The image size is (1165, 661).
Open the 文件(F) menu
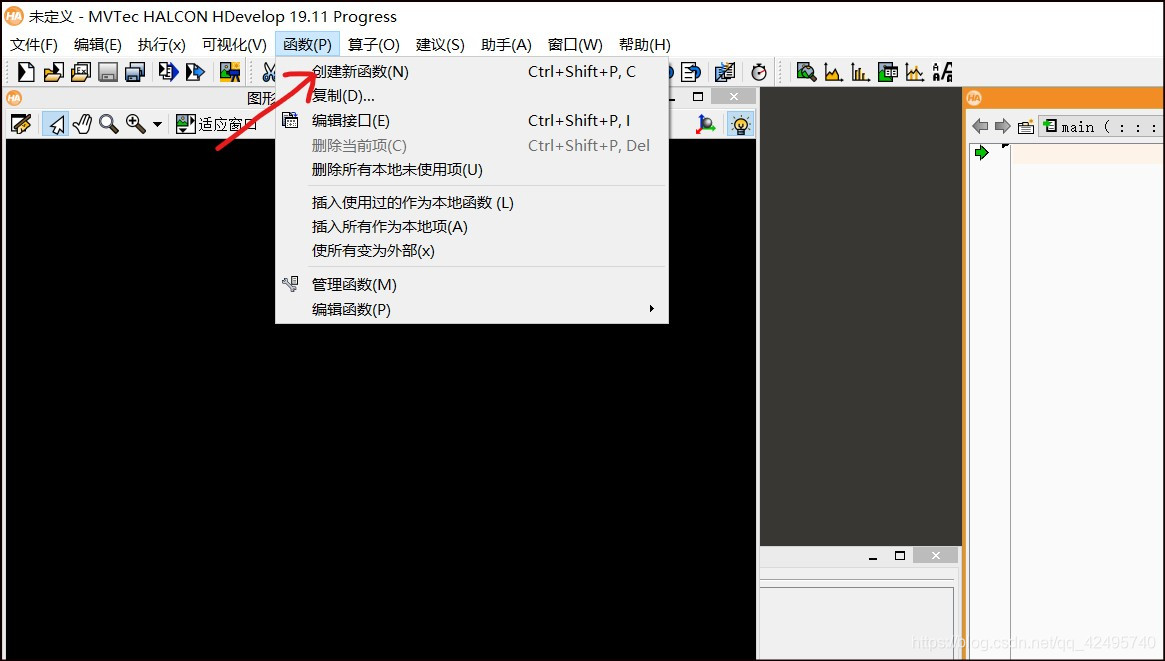pyautogui.click(x=33, y=45)
